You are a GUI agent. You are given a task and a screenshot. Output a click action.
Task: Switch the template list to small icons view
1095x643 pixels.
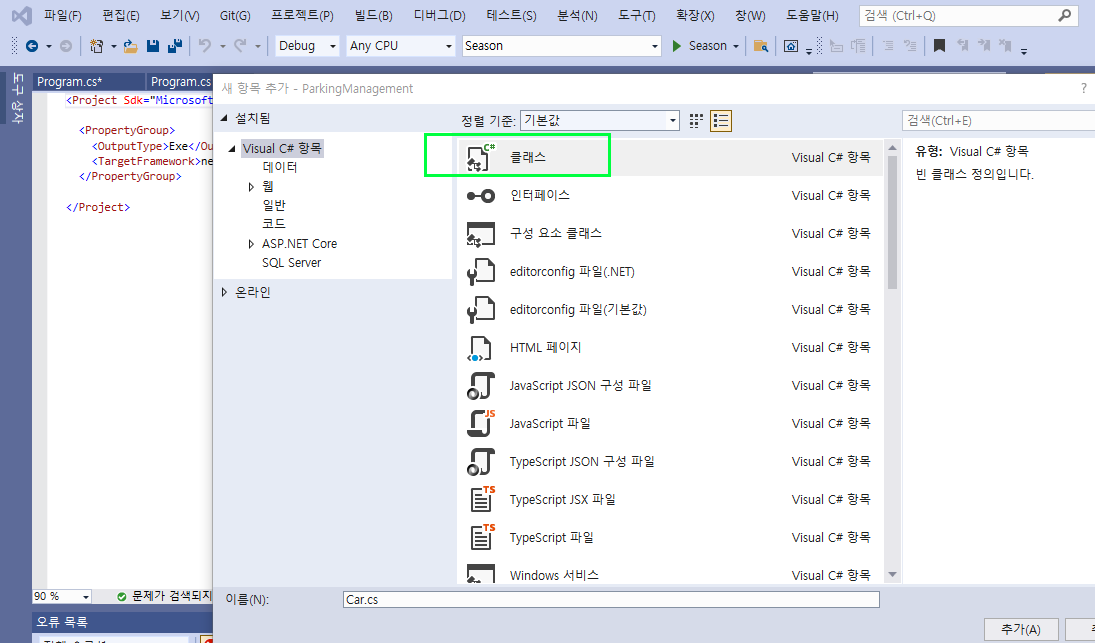696,121
